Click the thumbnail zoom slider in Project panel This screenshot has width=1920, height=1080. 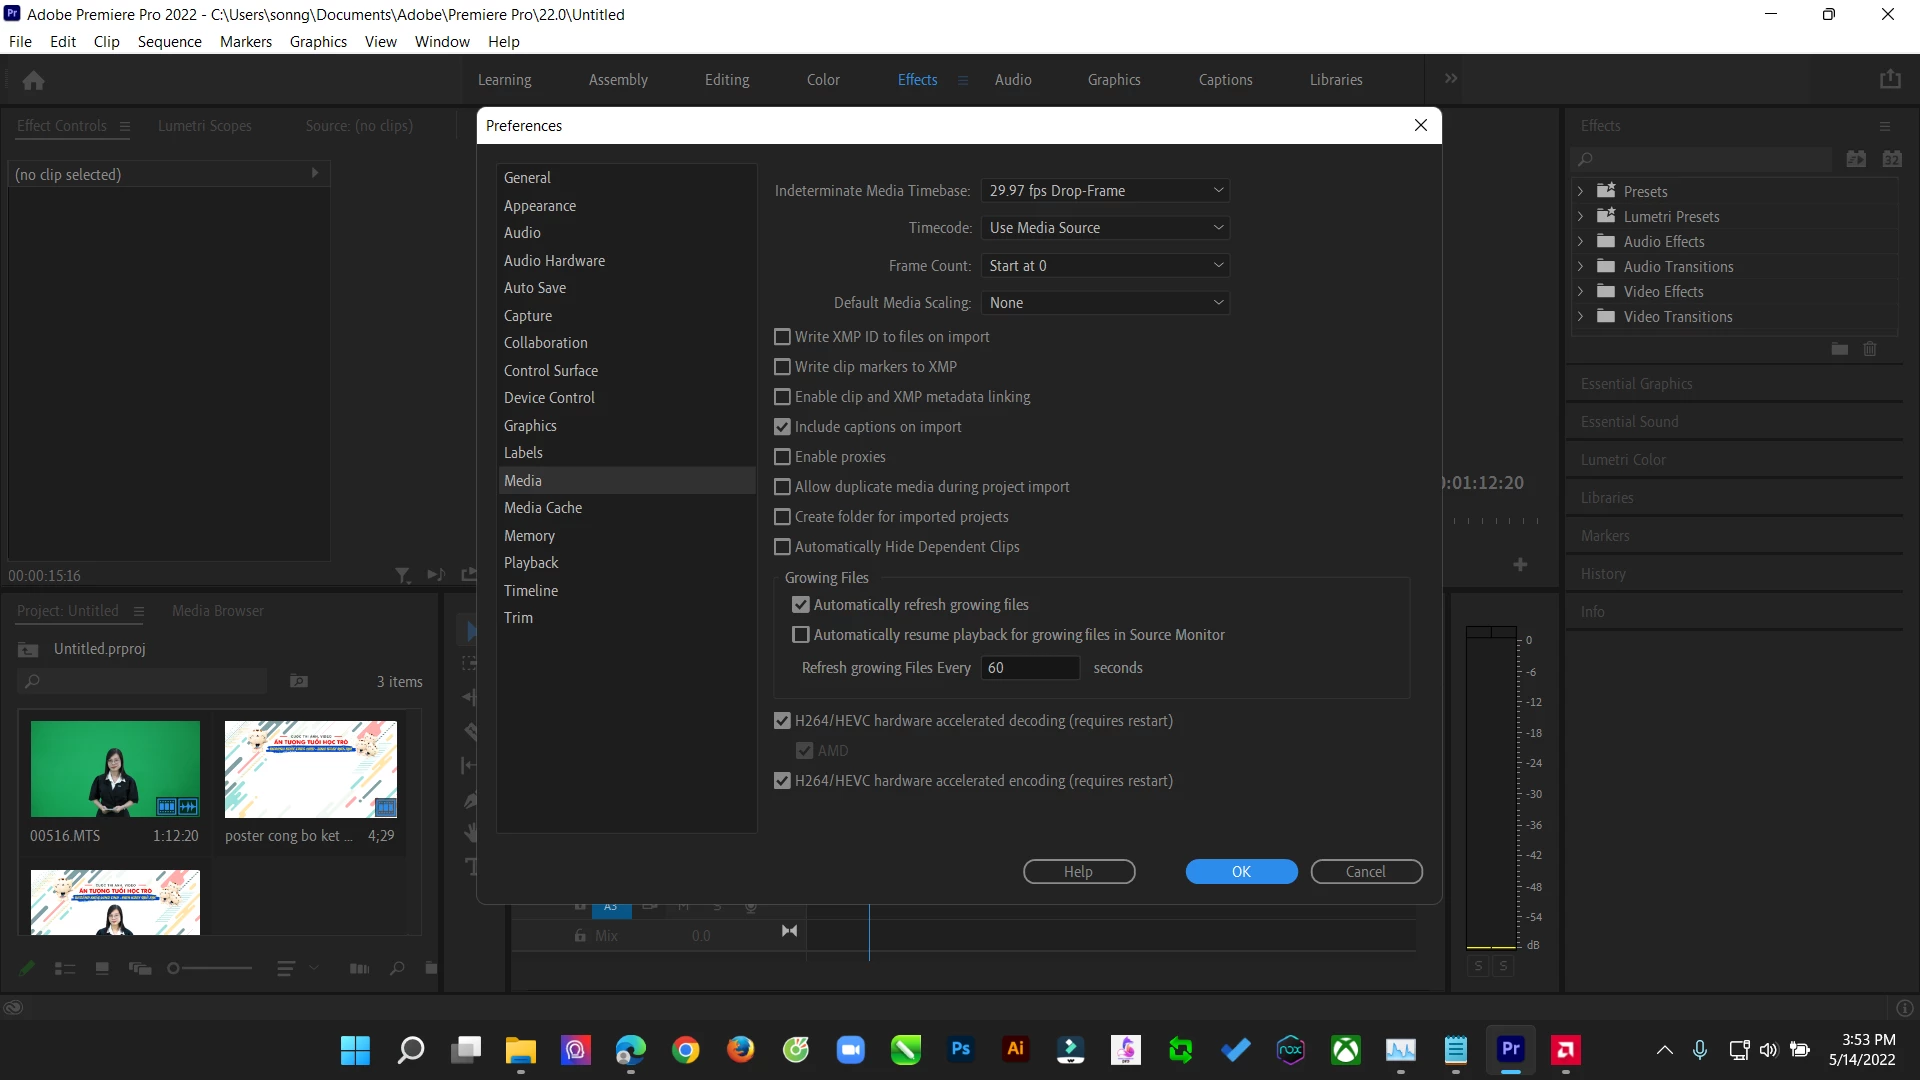tap(210, 968)
